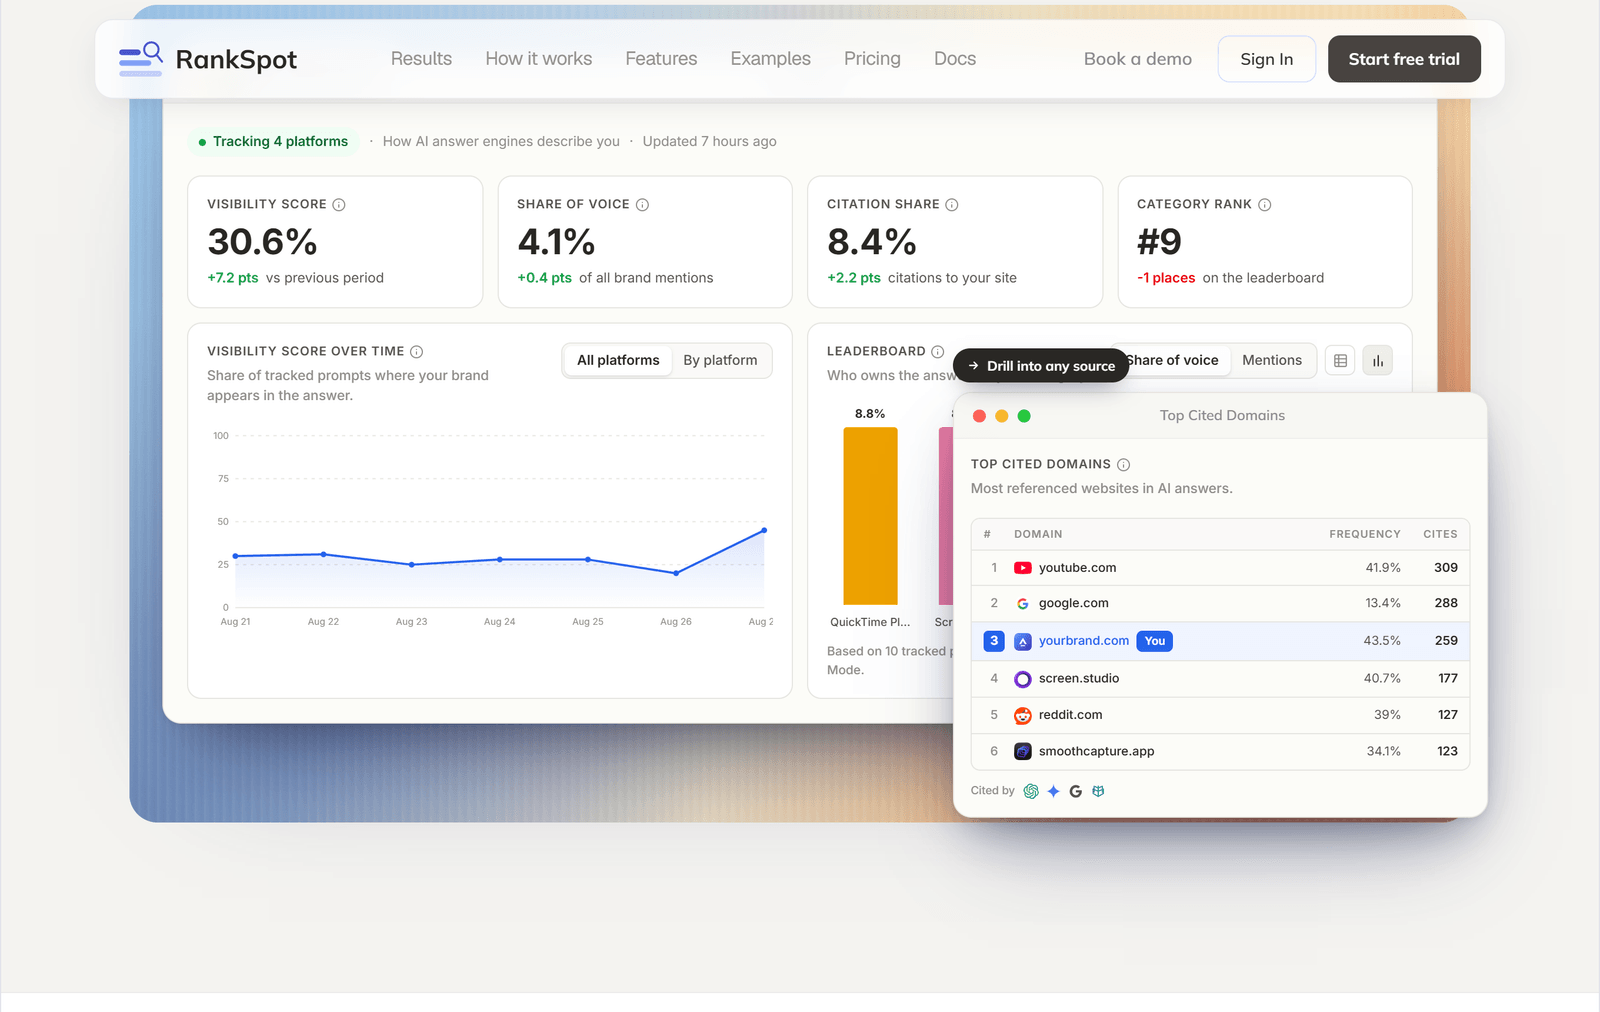Image resolution: width=1600 pixels, height=1012 pixels.
Task: Open the Docs nav link
Action: [x=955, y=59]
